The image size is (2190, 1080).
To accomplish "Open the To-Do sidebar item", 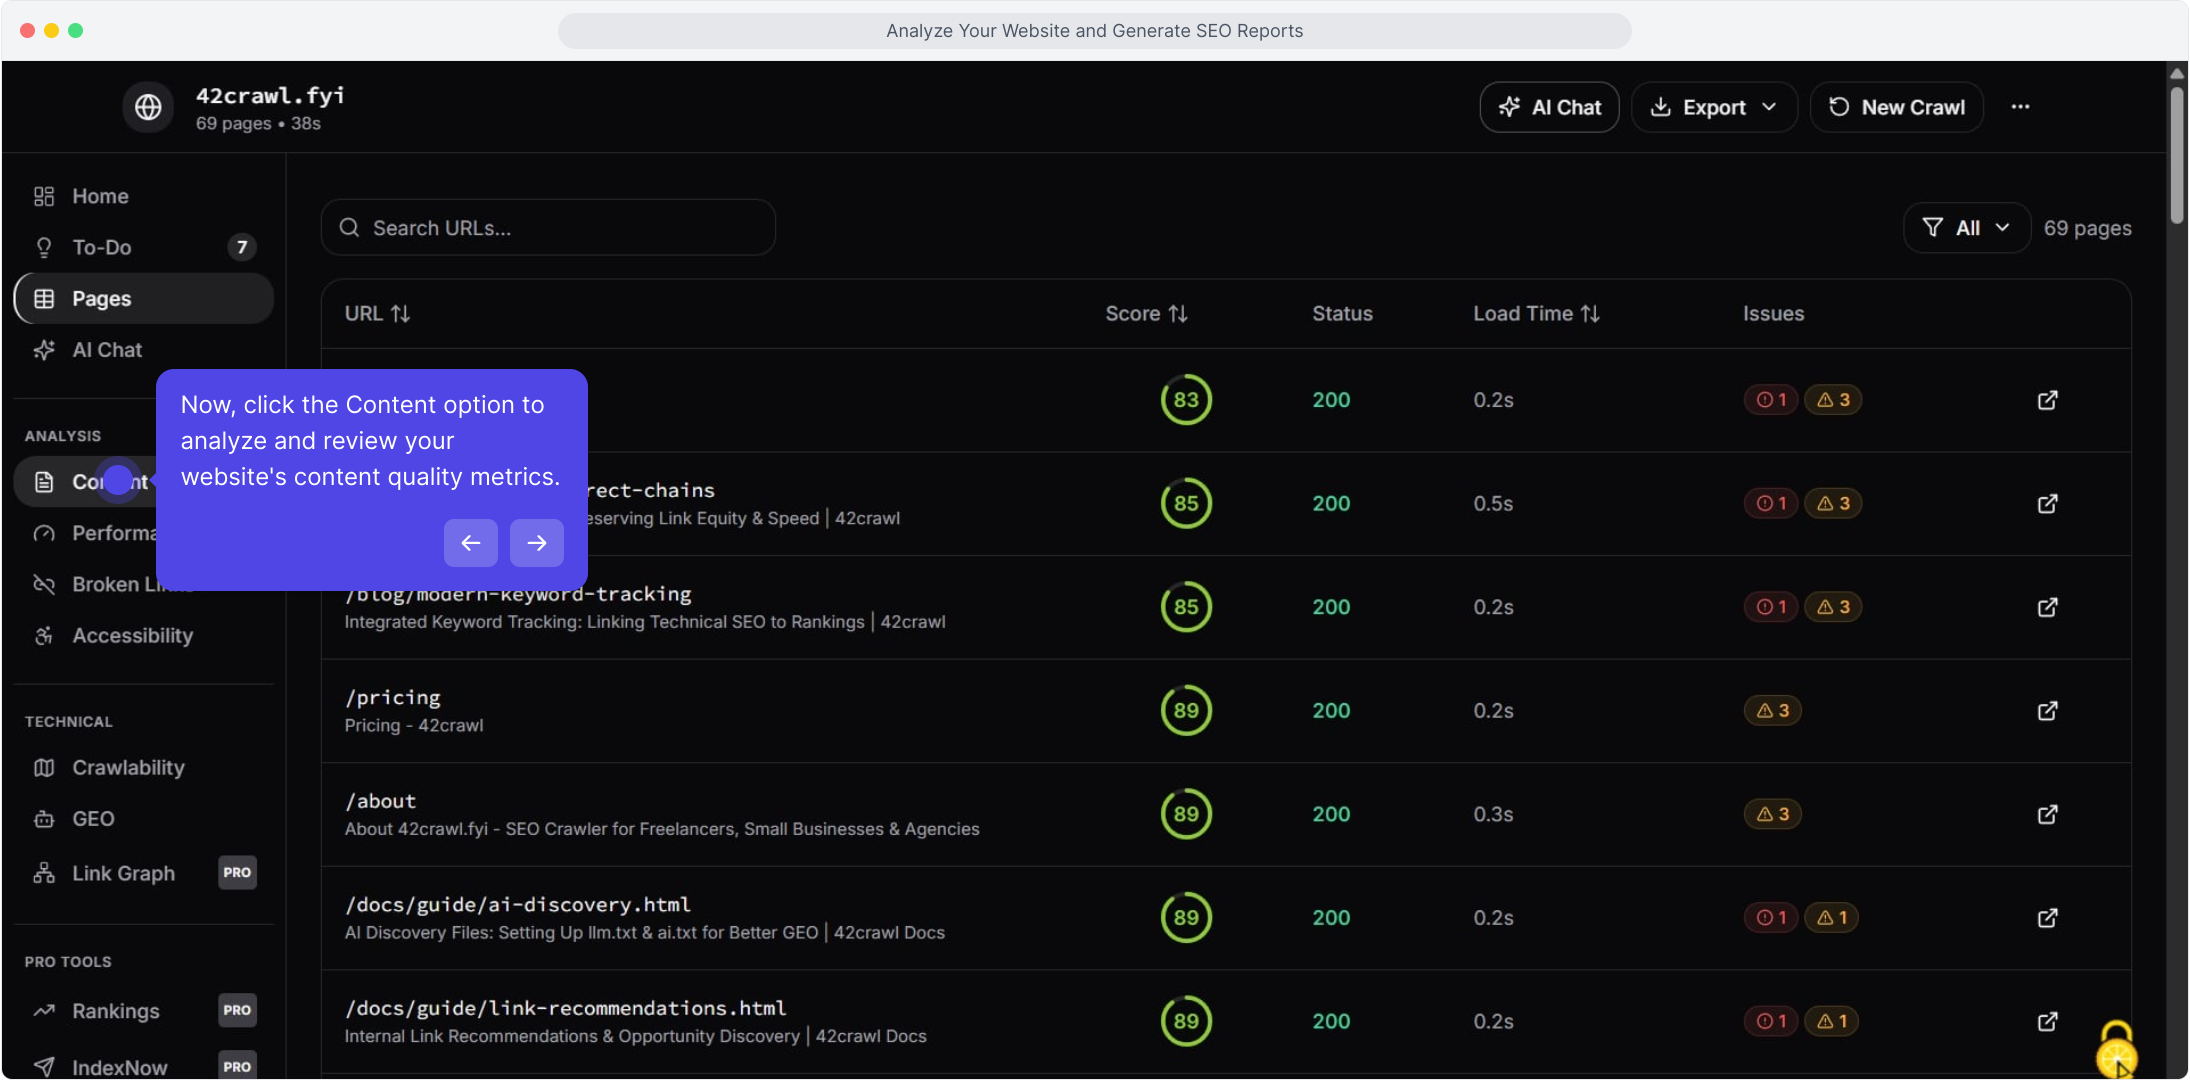I will pyautogui.click(x=101, y=247).
